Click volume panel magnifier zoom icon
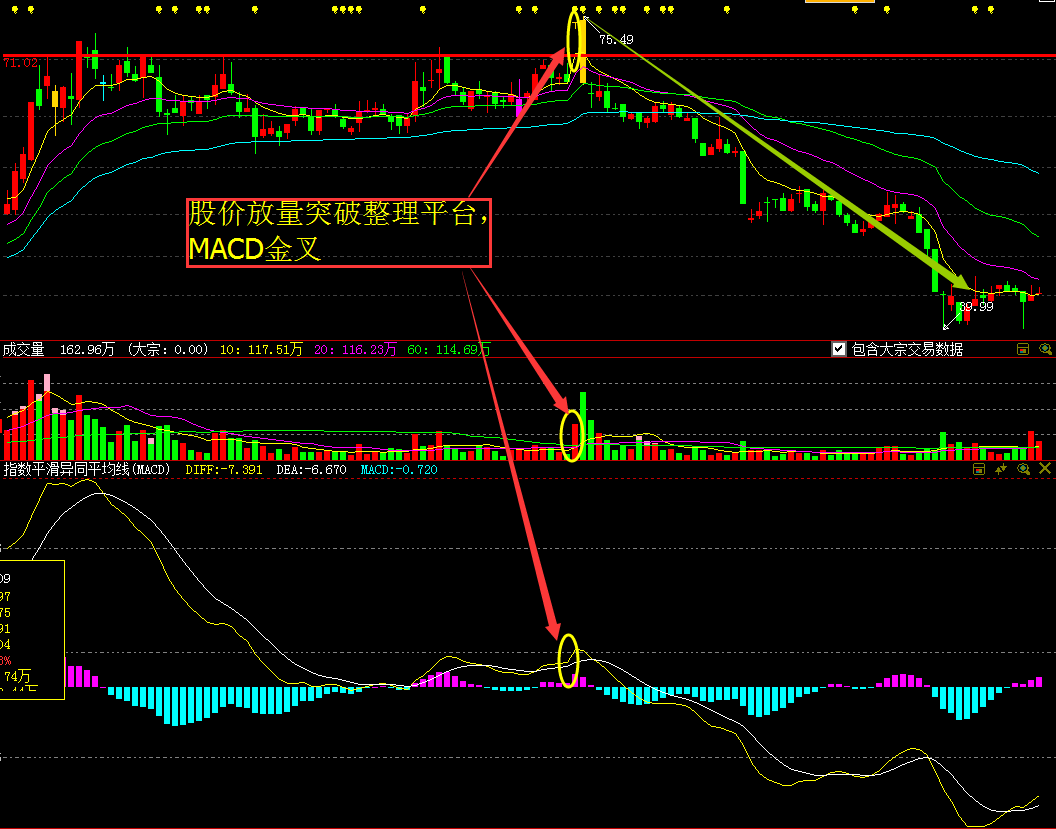 tap(1045, 349)
